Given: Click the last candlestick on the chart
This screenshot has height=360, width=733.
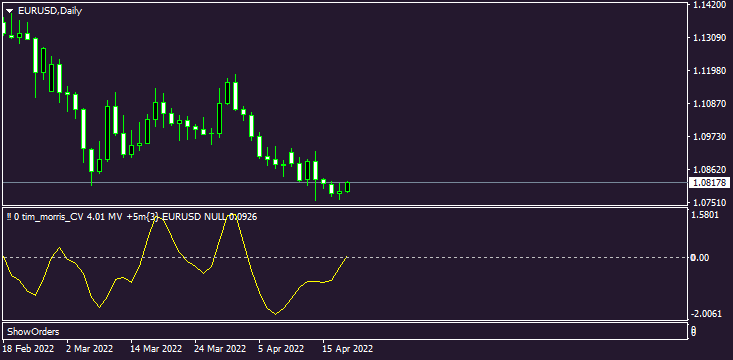Looking at the screenshot, I should click(x=347, y=187).
